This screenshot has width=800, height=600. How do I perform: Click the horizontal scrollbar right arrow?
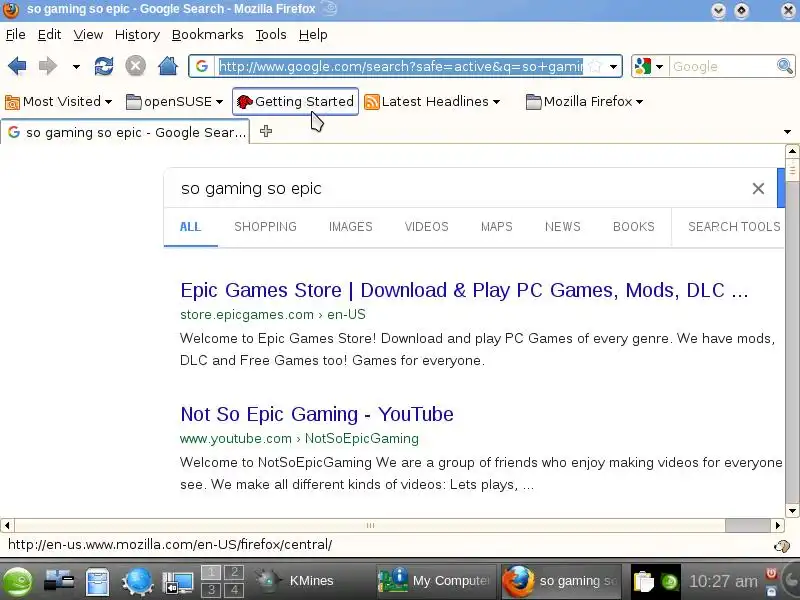(778, 525)
